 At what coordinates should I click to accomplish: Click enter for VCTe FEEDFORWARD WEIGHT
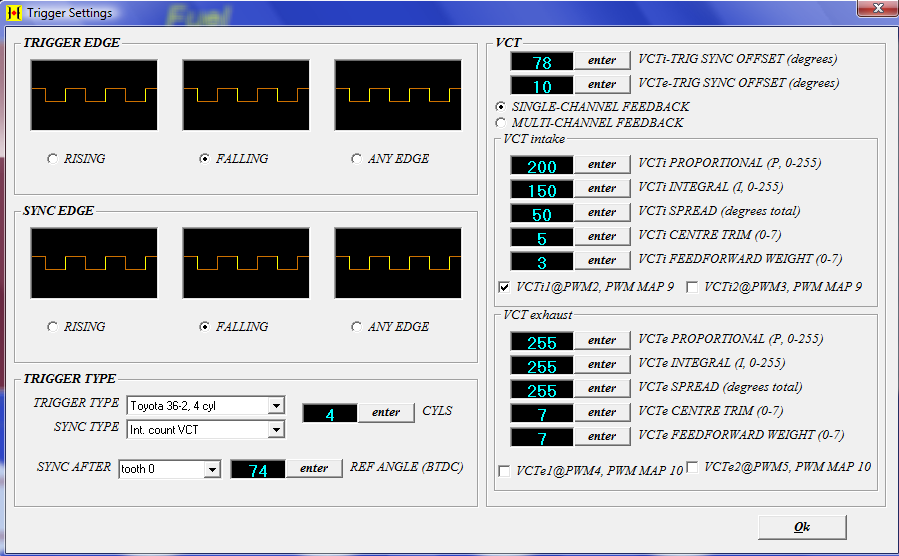point(602,437)
